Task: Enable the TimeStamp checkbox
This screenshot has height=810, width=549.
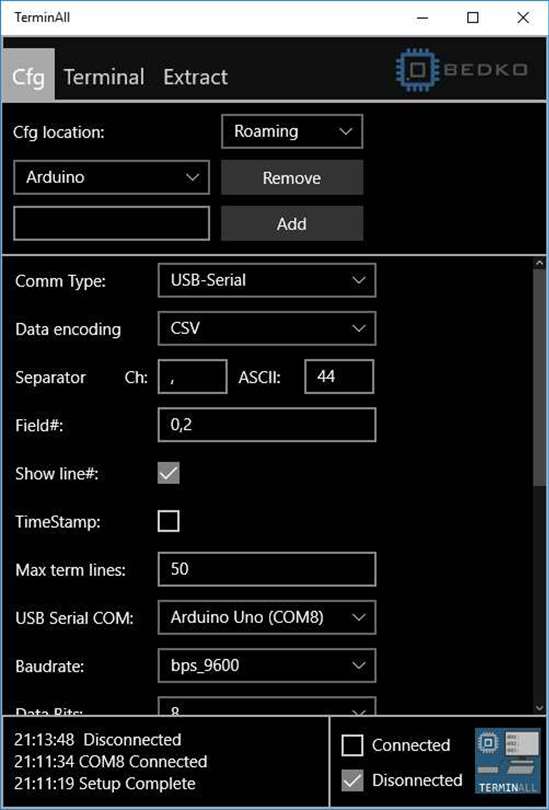Action: click(168, 521)
